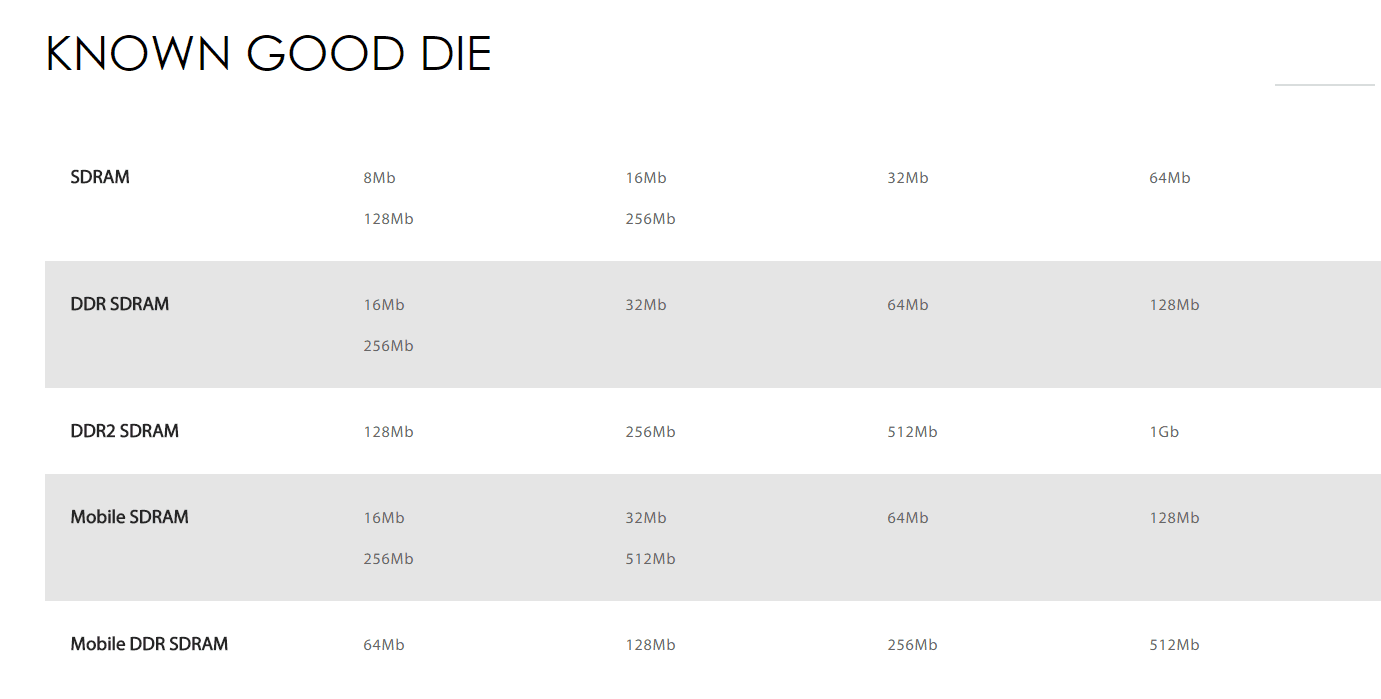Click the Known Good Die page heading
Image resolution: width=1381 pixels, height=699 pixels.
[x=268, y=54]
